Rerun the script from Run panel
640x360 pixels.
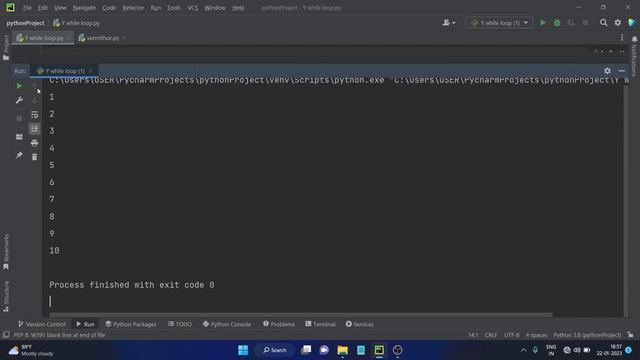point(19,86)
